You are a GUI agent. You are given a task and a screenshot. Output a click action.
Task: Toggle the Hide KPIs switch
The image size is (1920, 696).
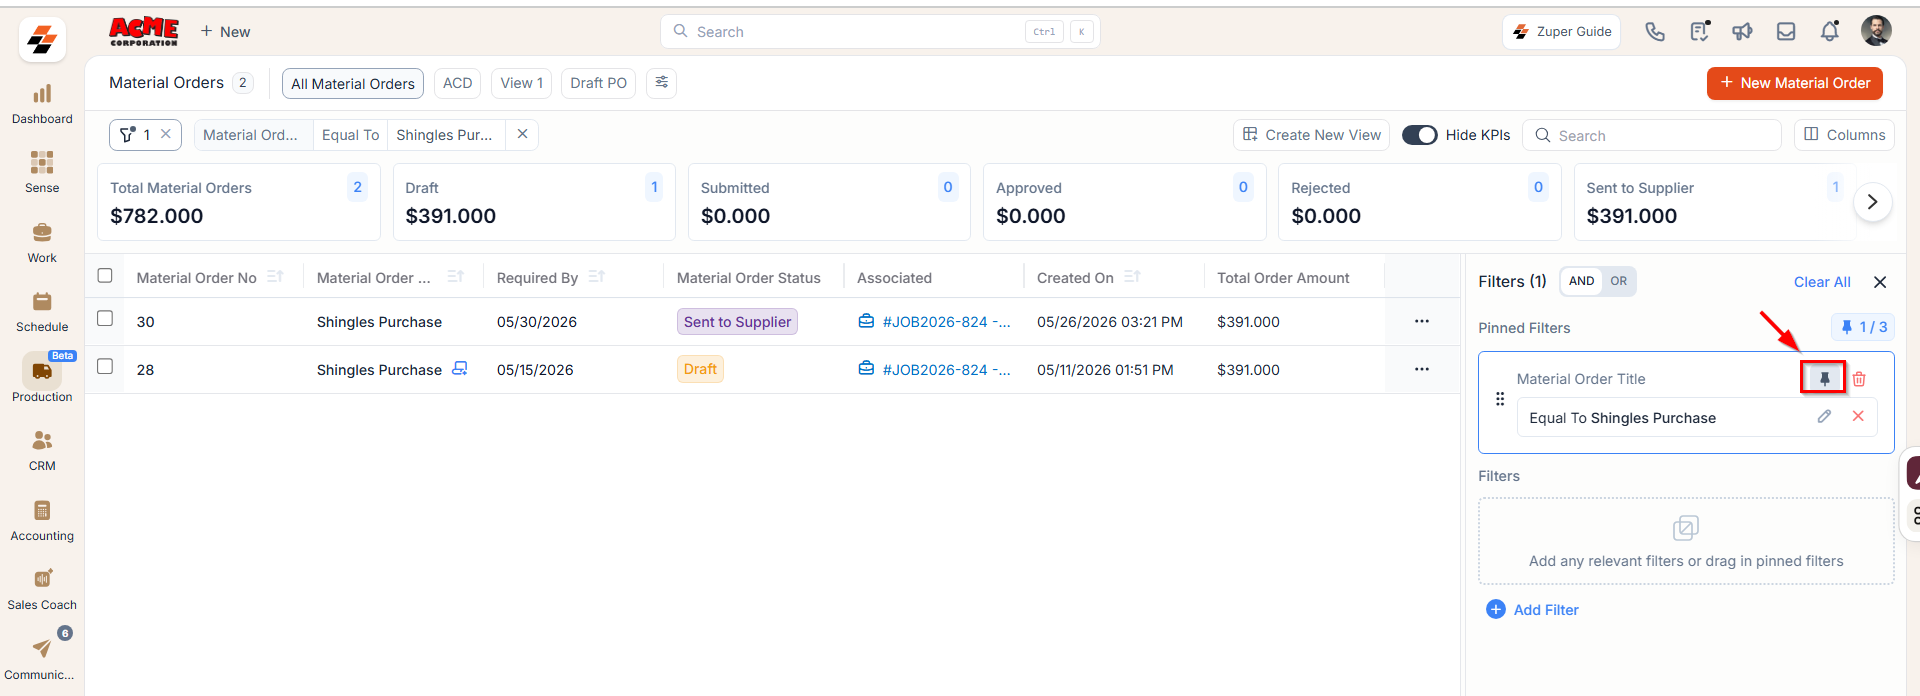[1419, 135]
